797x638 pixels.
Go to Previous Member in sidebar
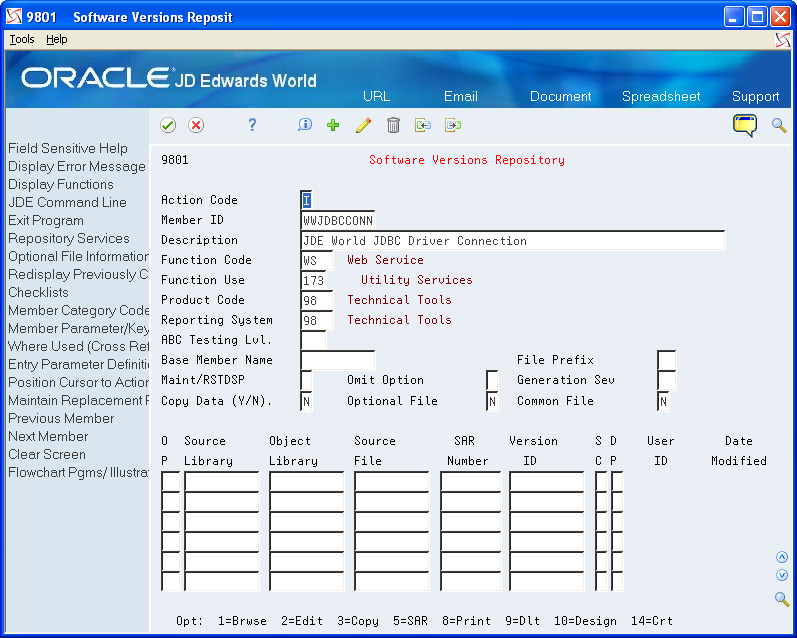point(61,418)
